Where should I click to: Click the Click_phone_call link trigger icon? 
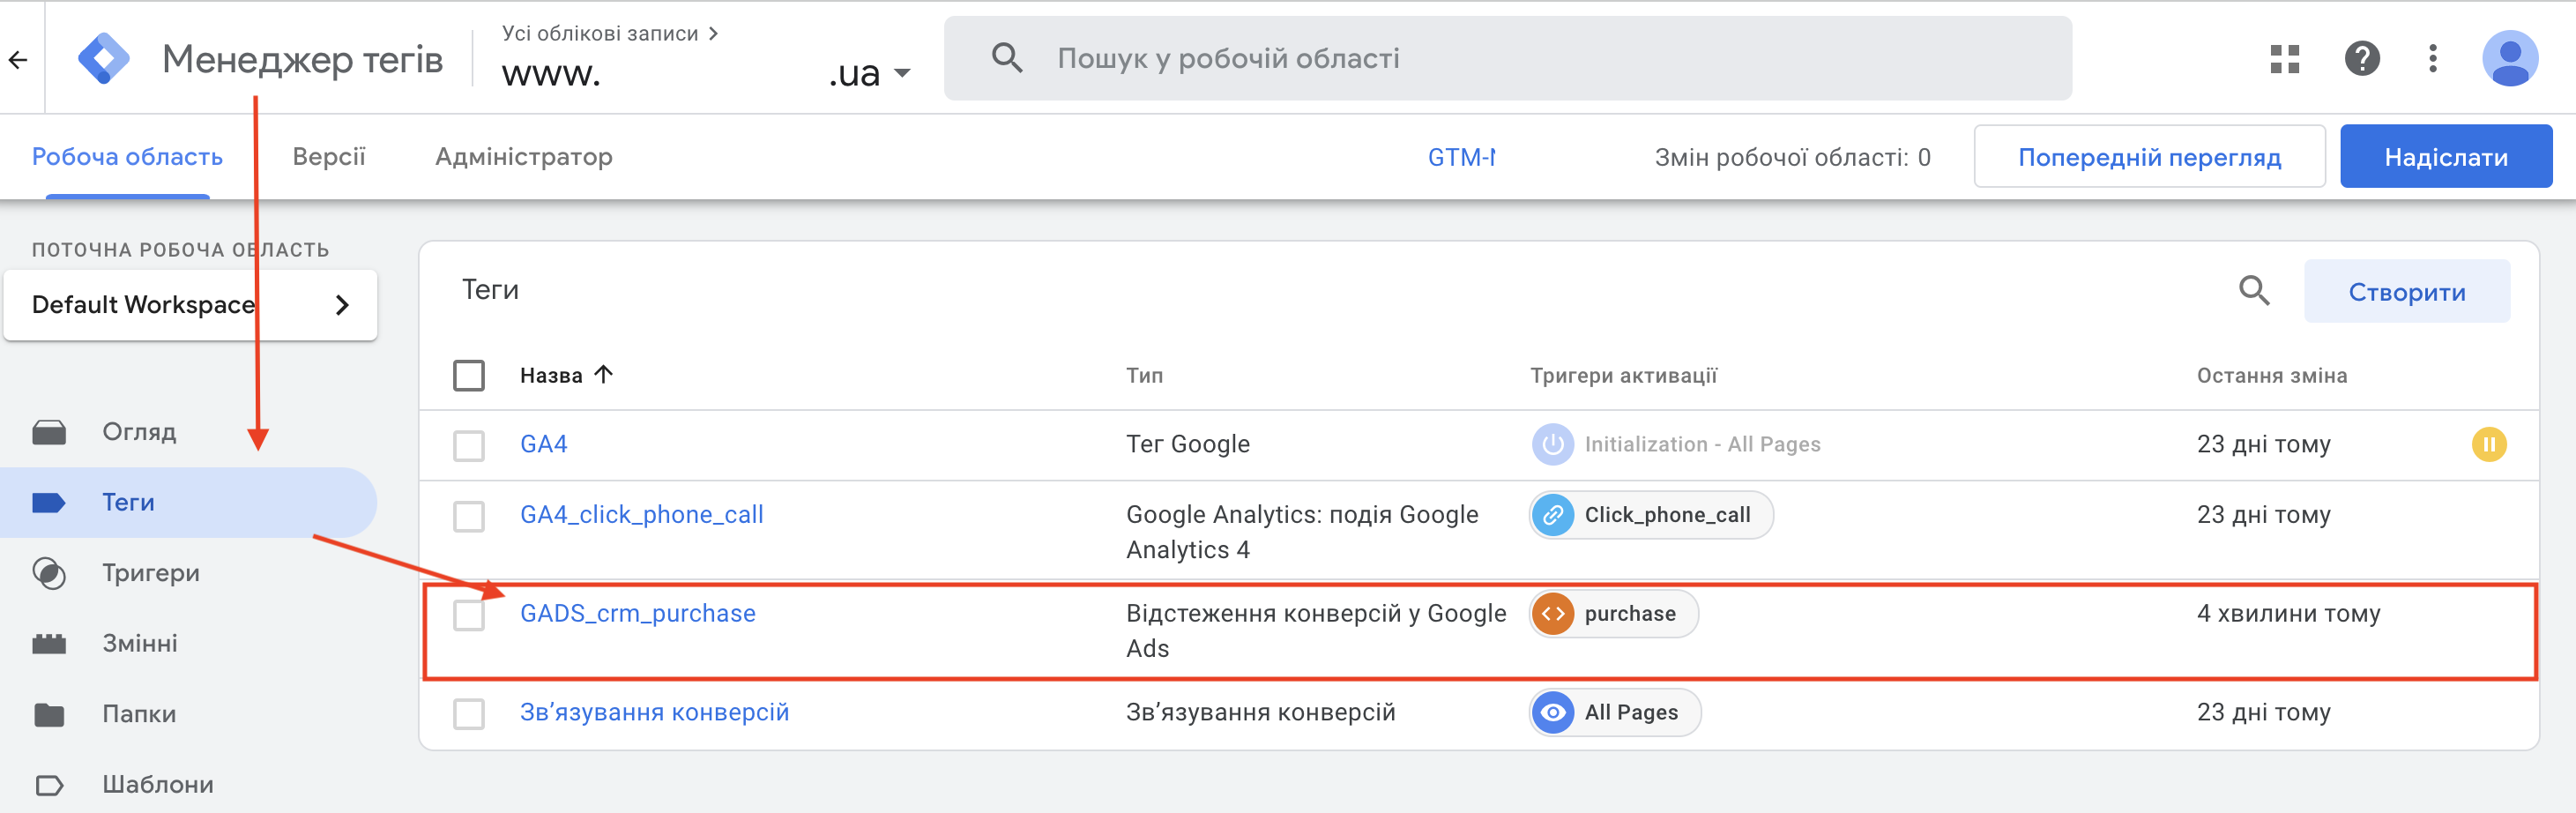pos(1553,515)
